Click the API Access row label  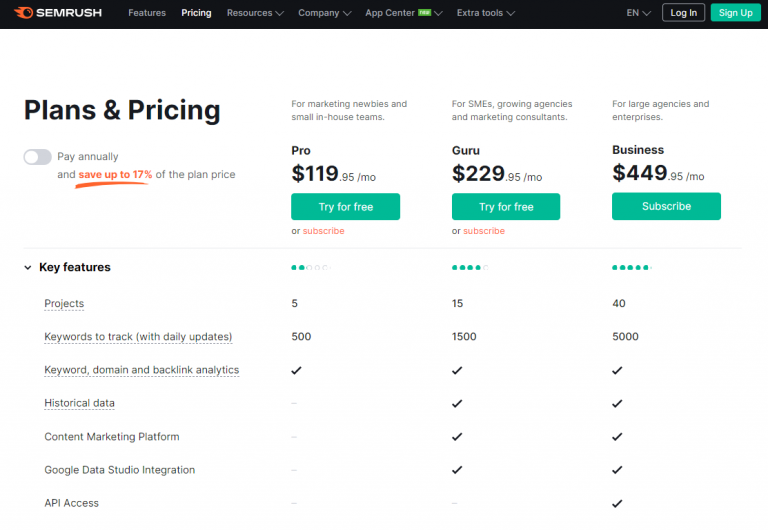point(72,503)
